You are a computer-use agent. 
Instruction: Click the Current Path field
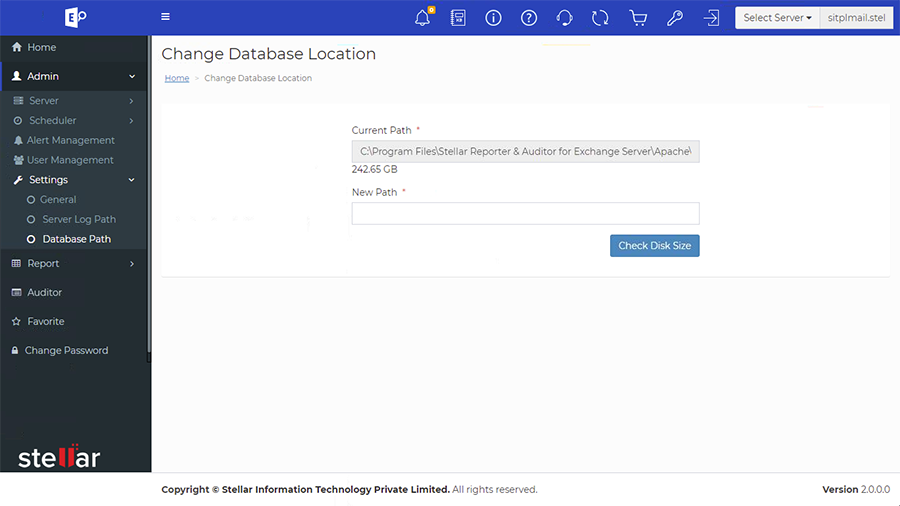tap(525, 151)
